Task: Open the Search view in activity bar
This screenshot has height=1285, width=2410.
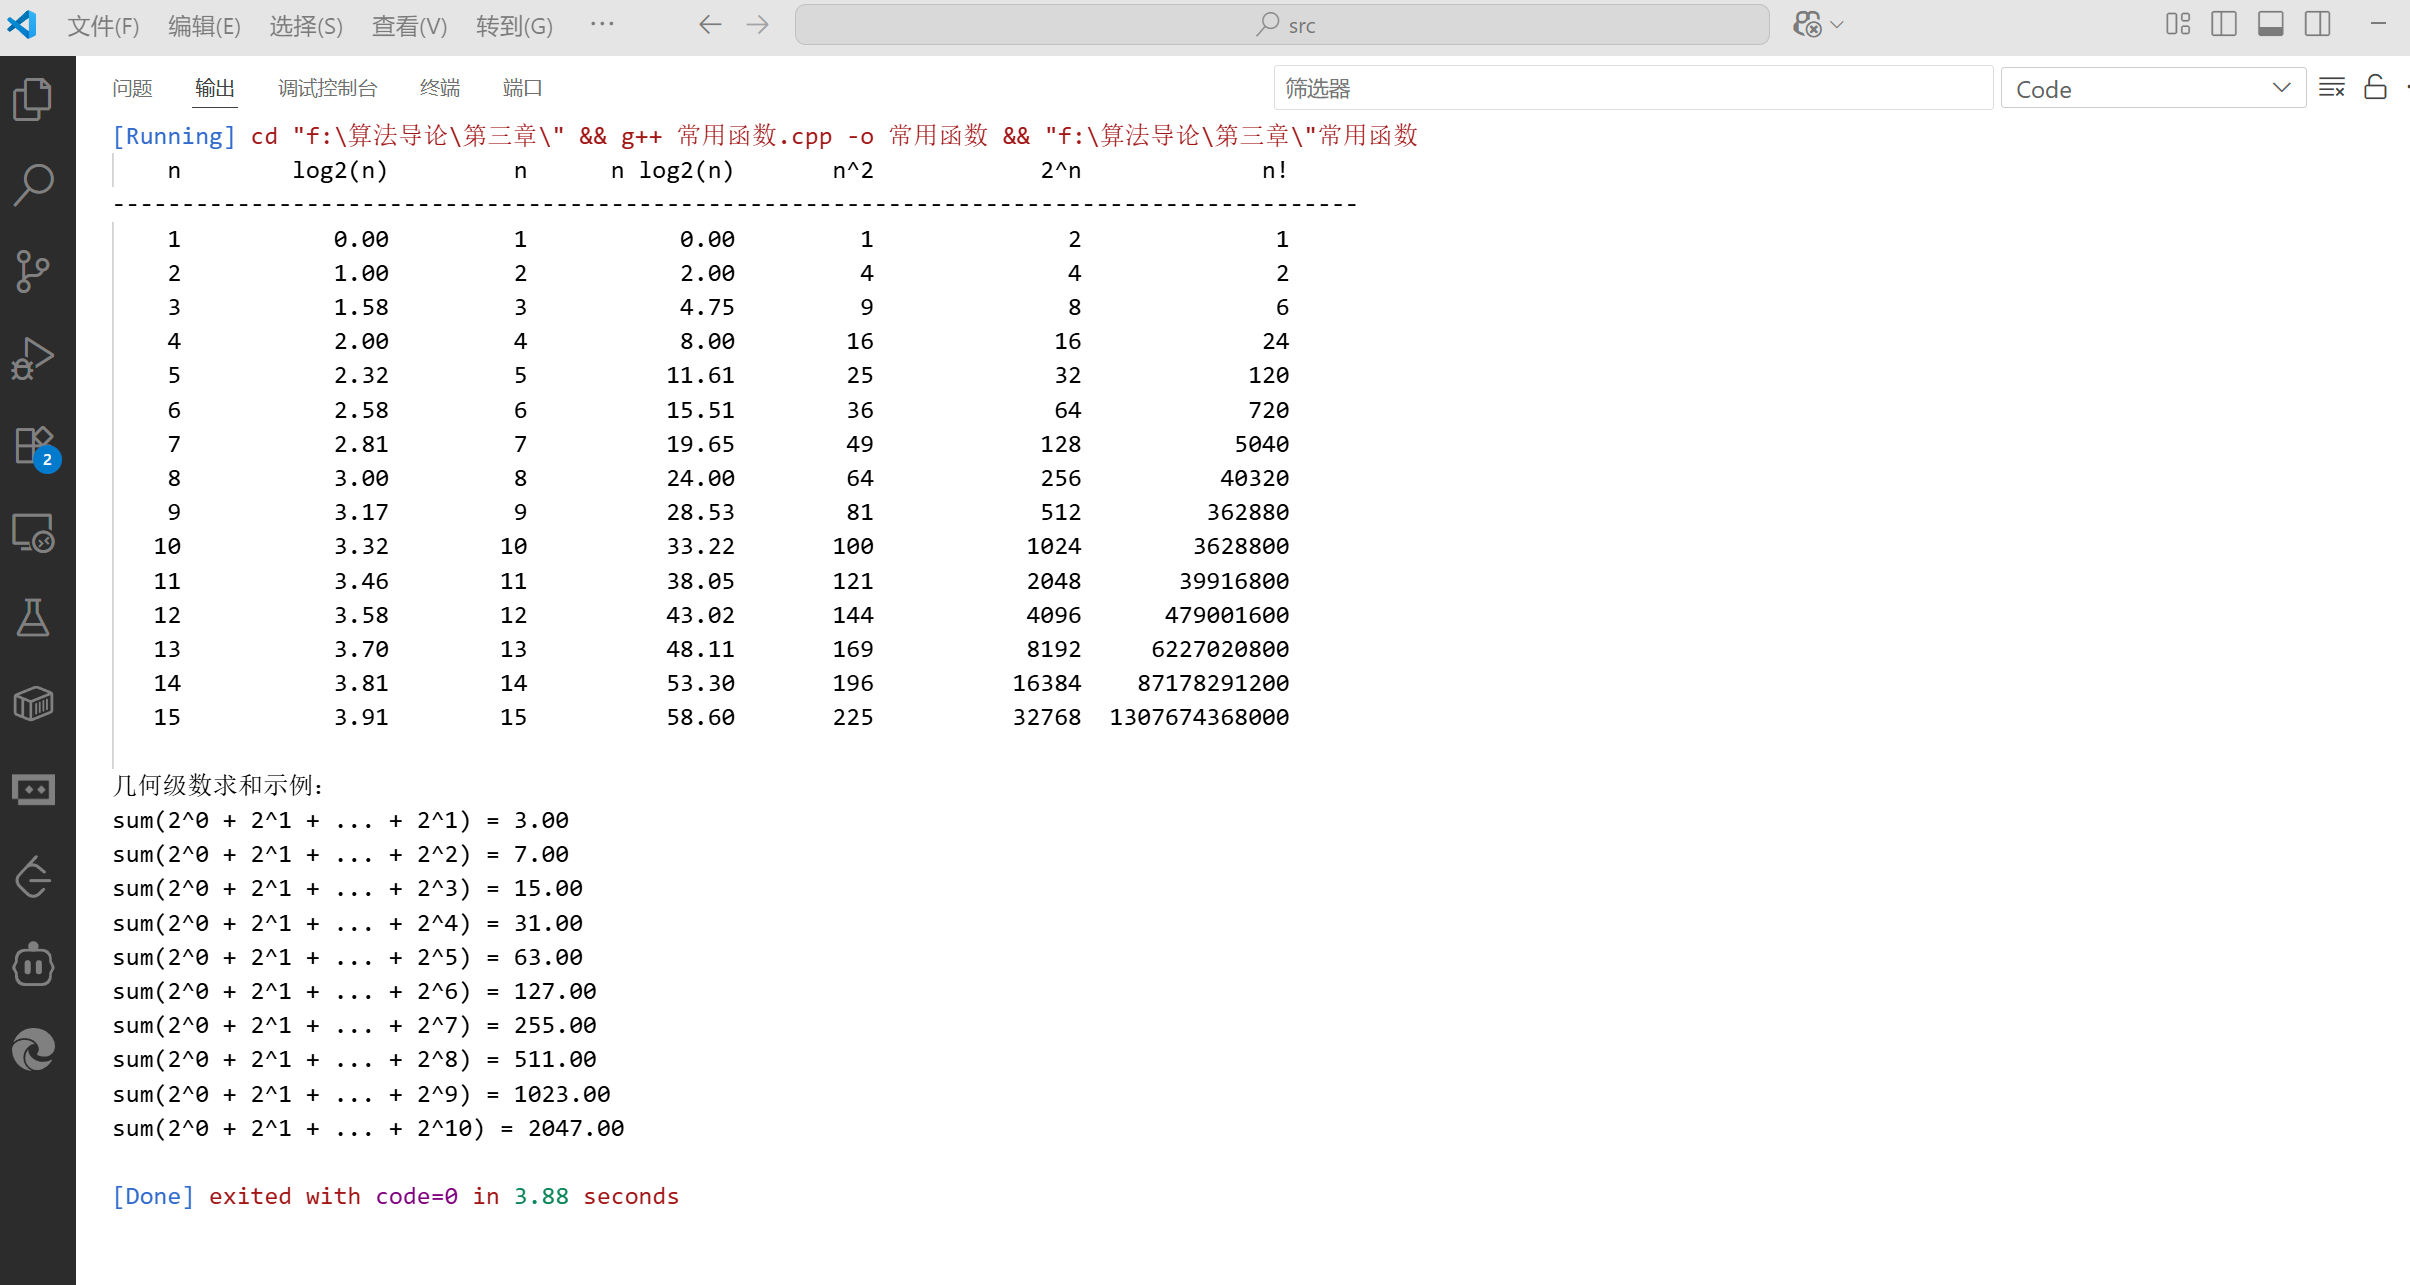Action: coord(33,185)
